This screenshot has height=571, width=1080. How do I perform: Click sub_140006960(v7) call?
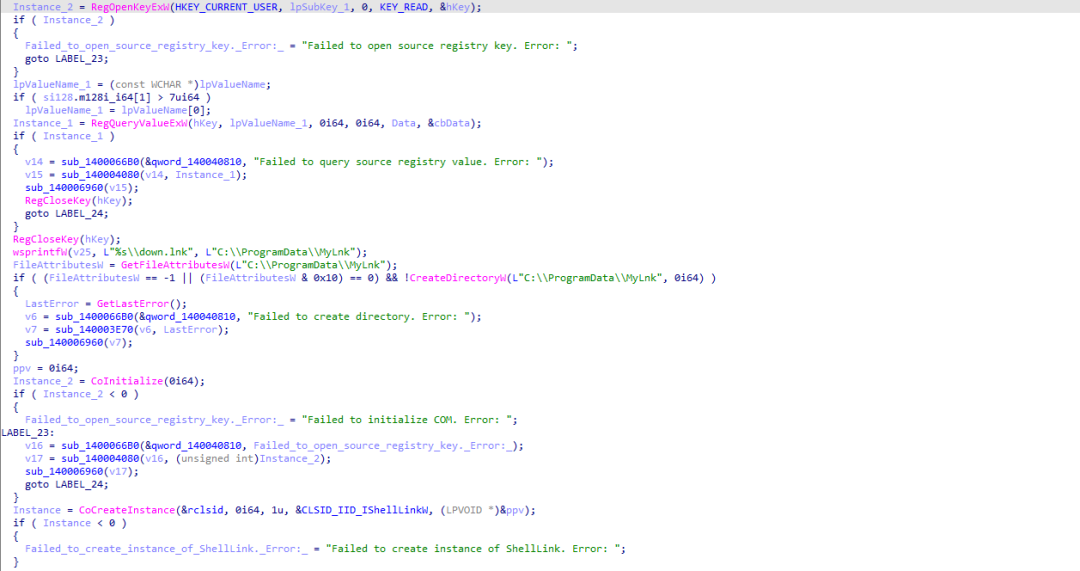click(x=79, y=342)
